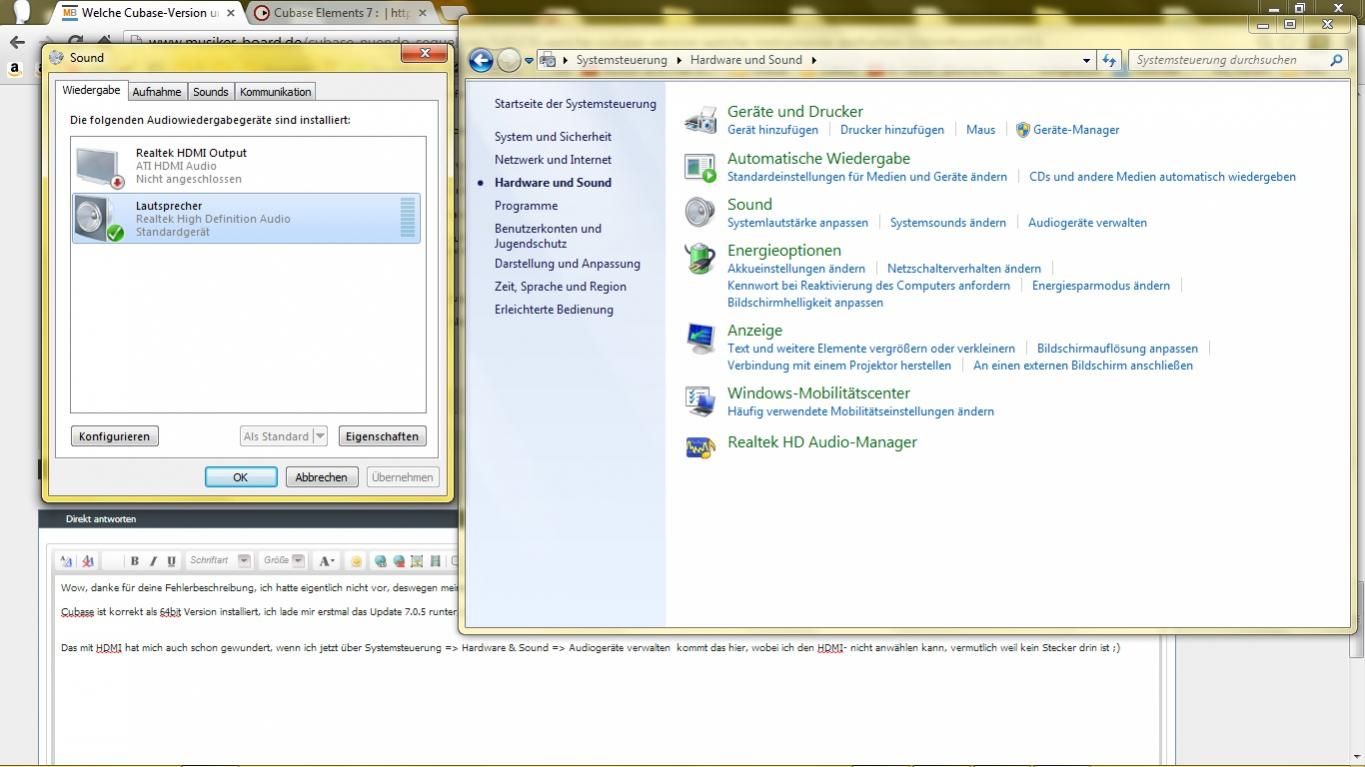Image resolution: width=1365 pixels, height=767 pixels.
Task: Click the insert media film icon
Action: pyautogui.click(x=435, y=561)
